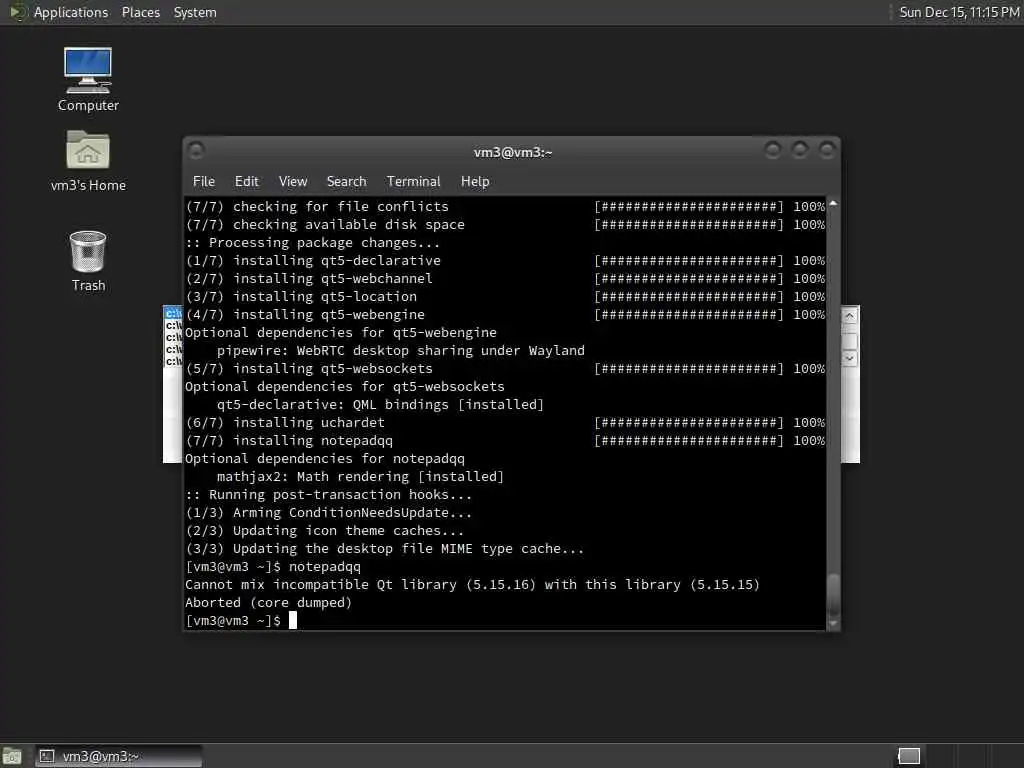This screenshot has width=1024, height=768.
Task: Click the '(2/3) Updating icon theme caches' line
Action: tap(325, 531)
